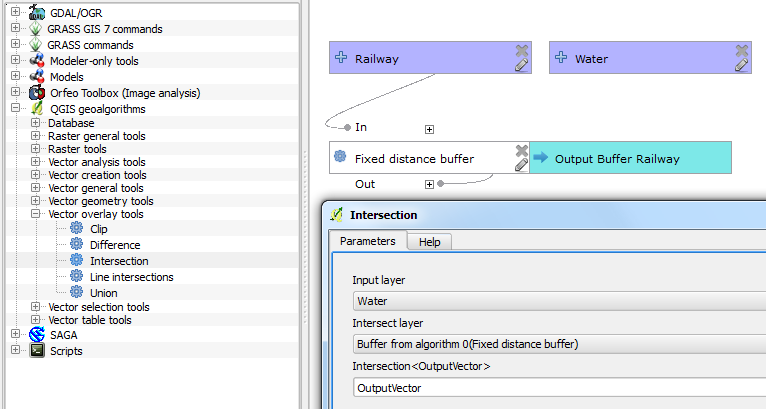Click the Orfeo Toolbox (Image analysis) label

point(125,93)
